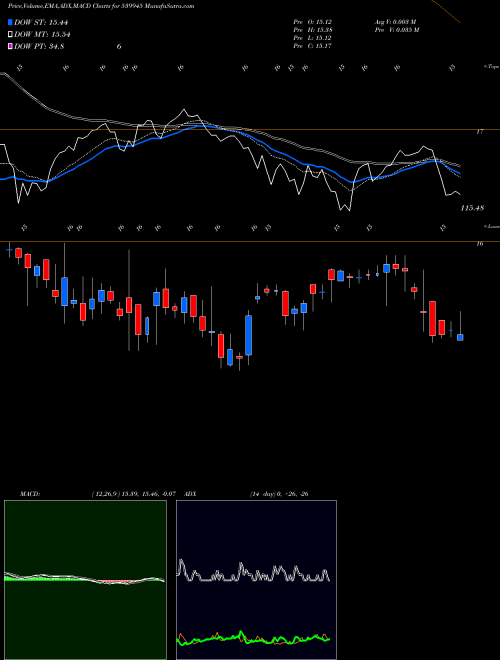The image size is (500, 660).
Task: Click the last blue candlestick on the right
Action: tap(460, 337)
